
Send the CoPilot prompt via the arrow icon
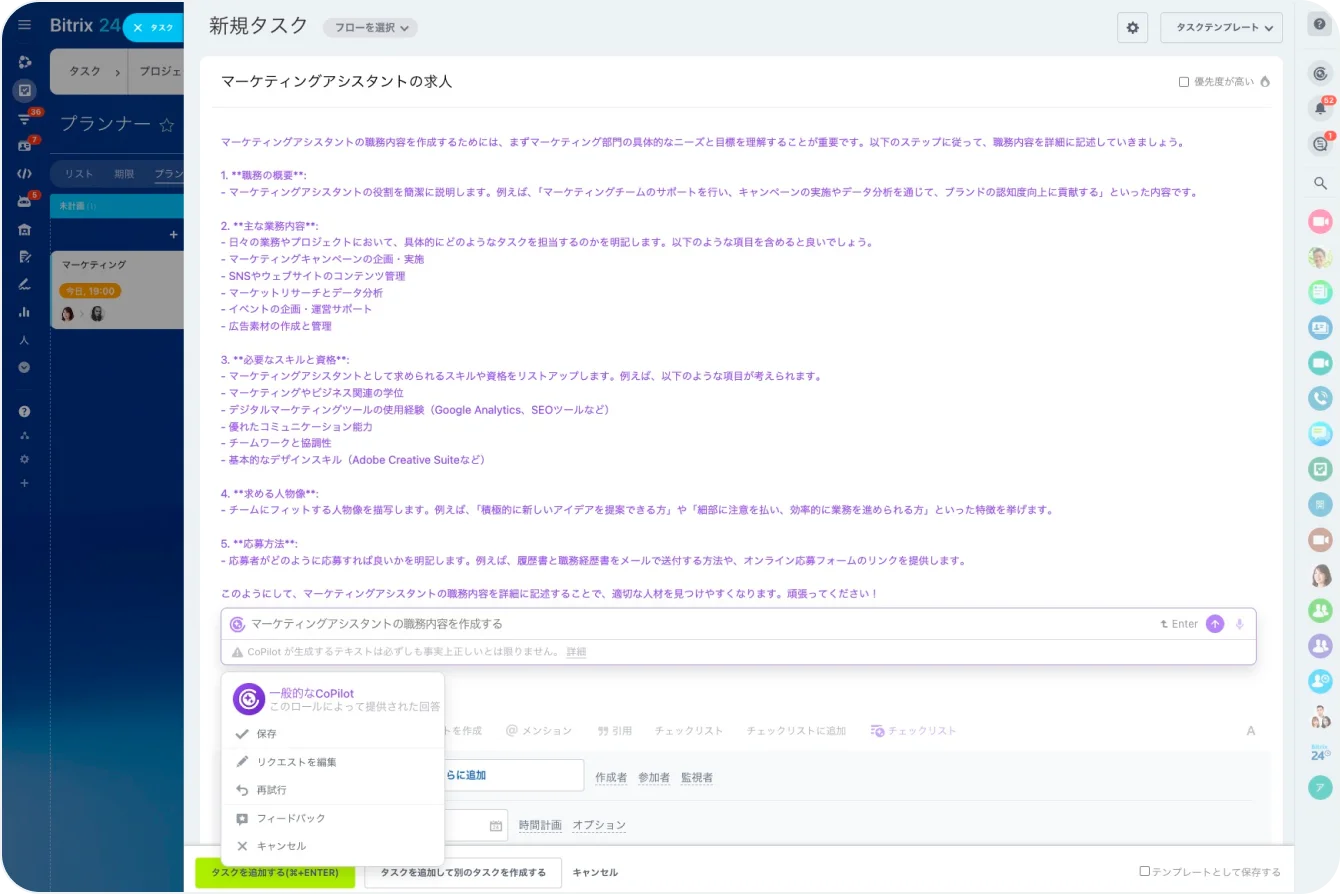(1215, 623)
